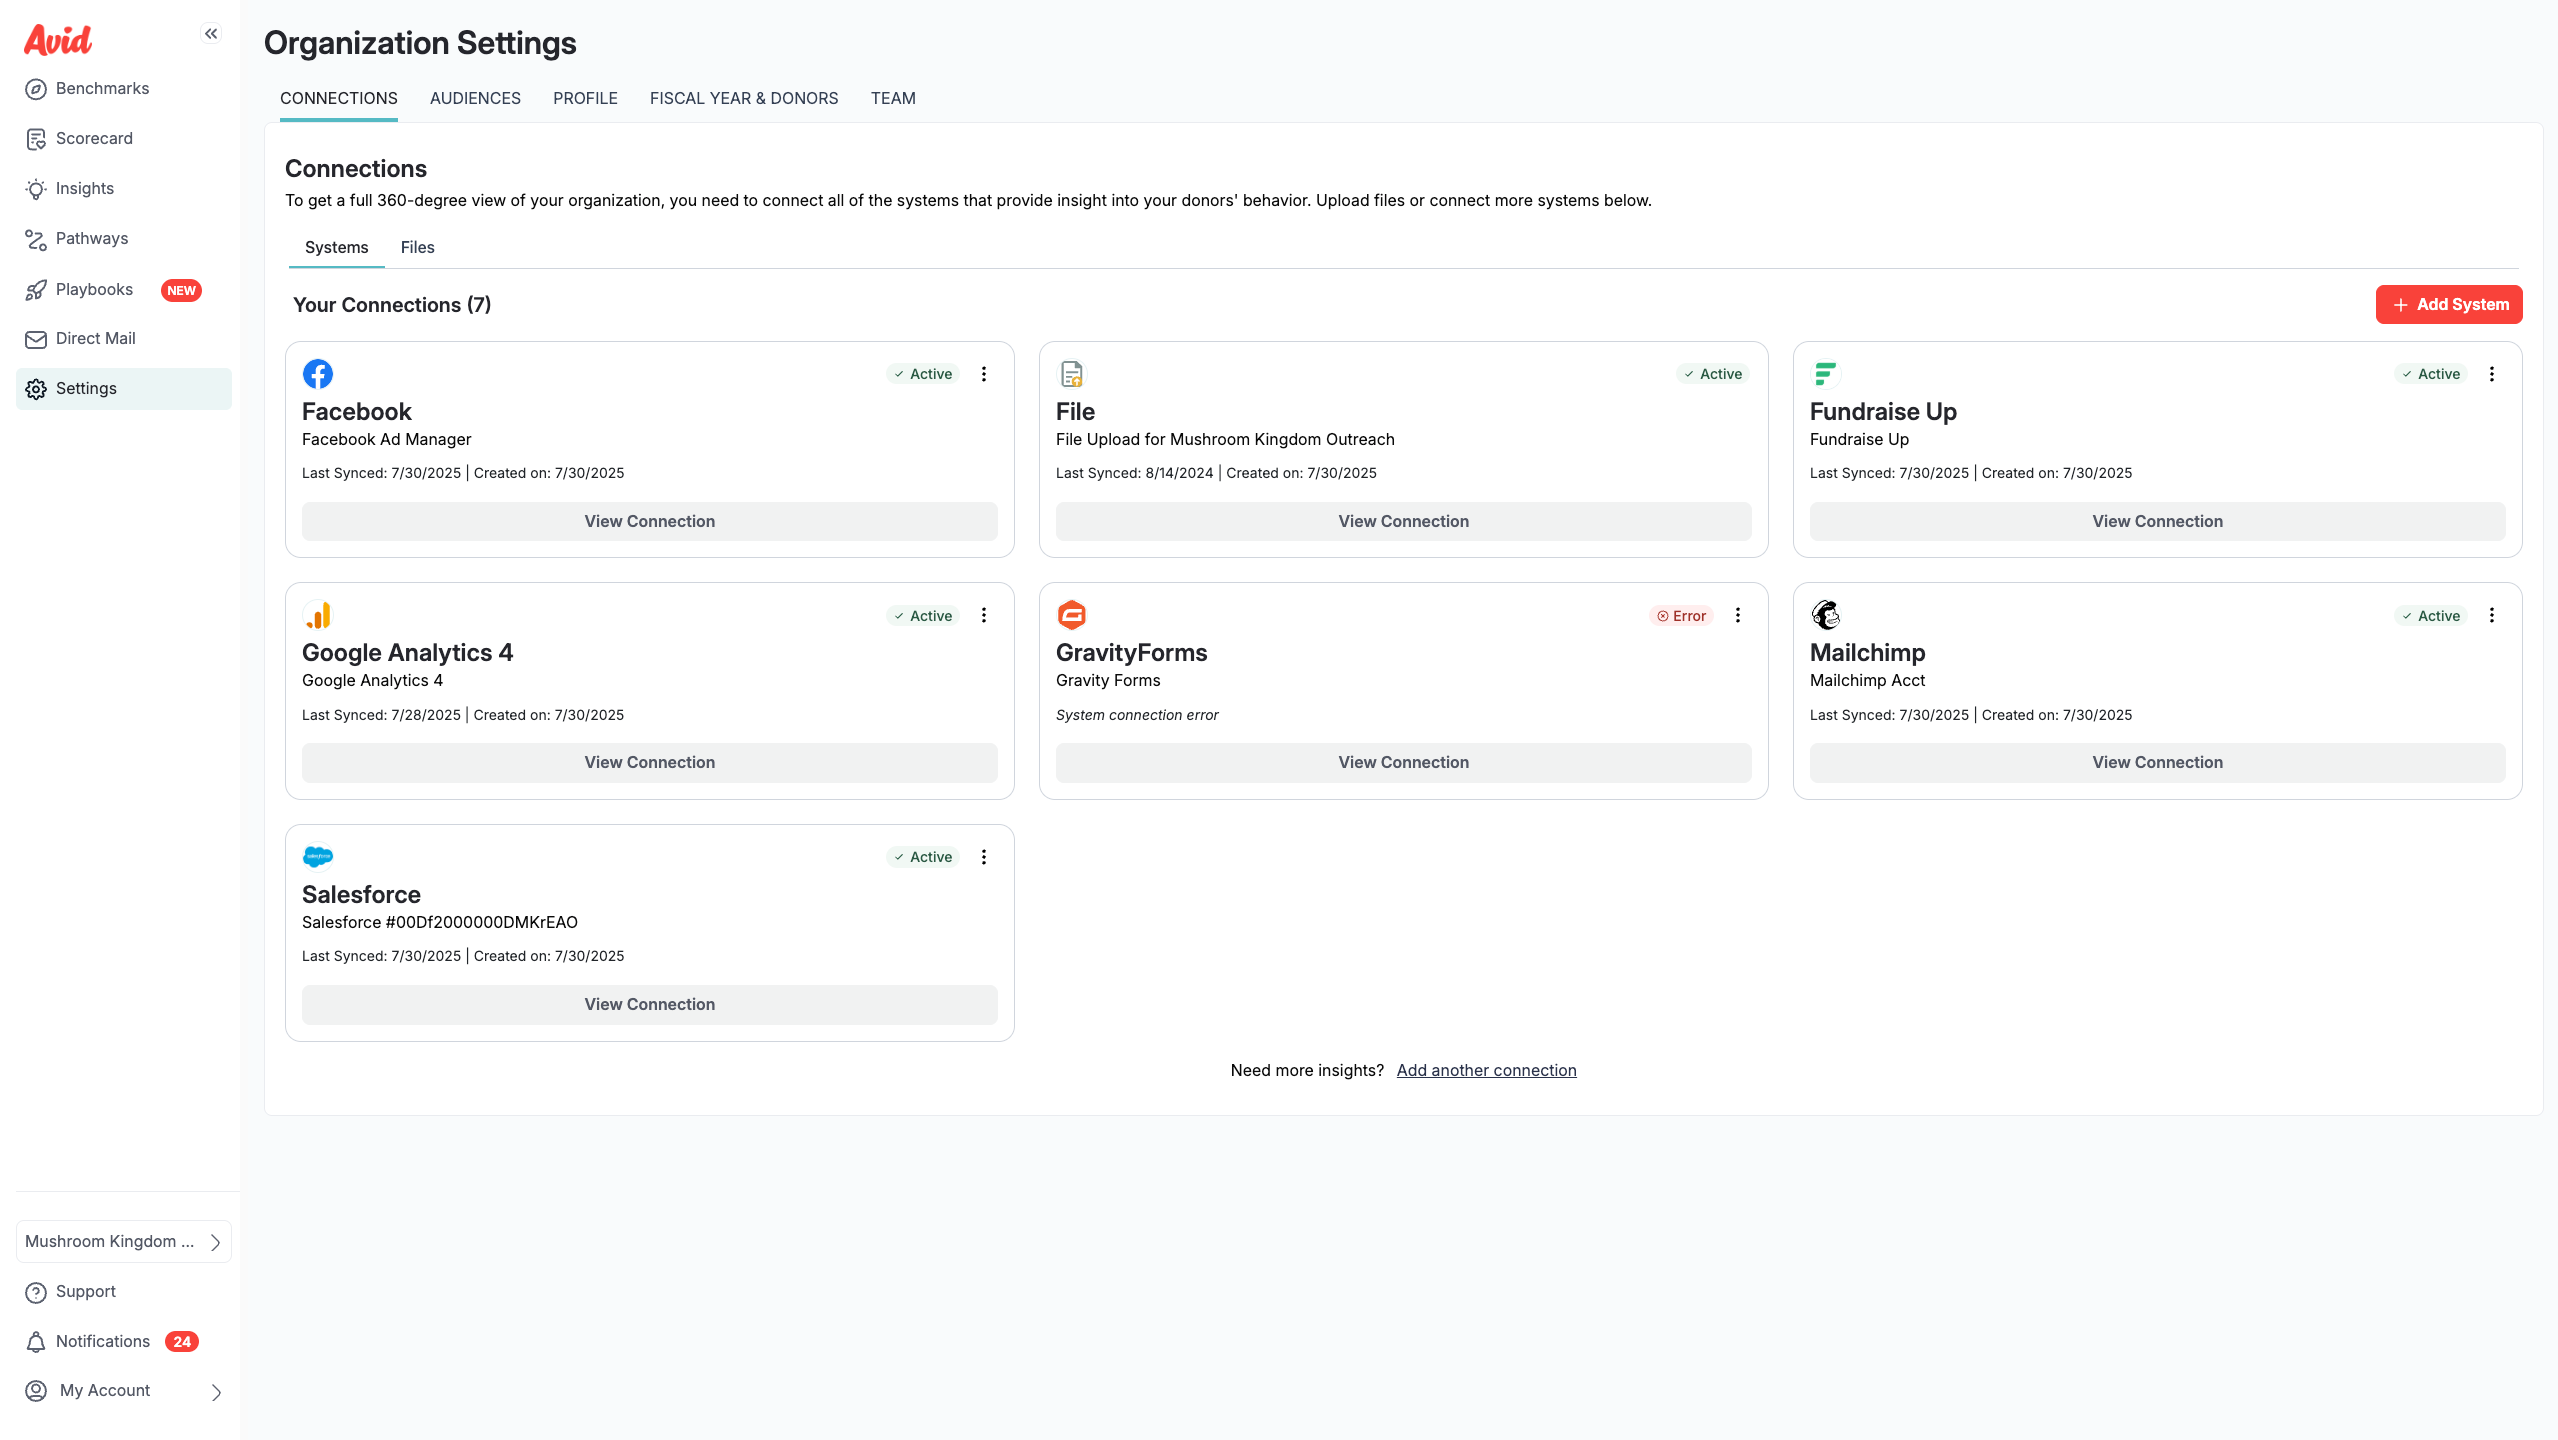Switch to the CONNECTIONS tab
This screenshot has height=1440, width=2558.
[x=339, y=98]
